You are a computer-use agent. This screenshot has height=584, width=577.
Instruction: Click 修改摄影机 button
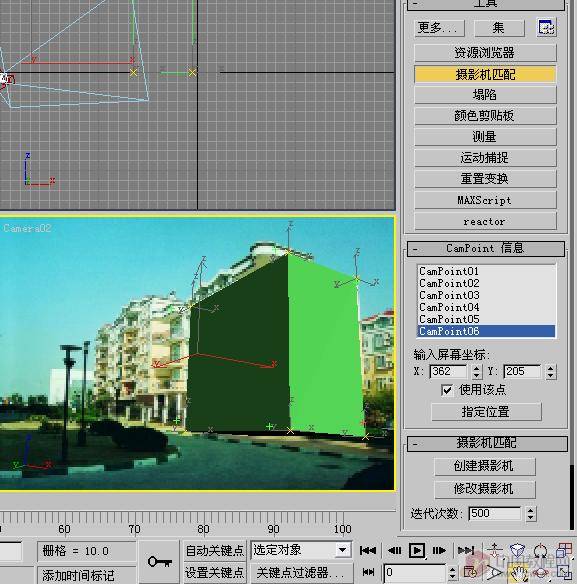(x=485, y=489)
